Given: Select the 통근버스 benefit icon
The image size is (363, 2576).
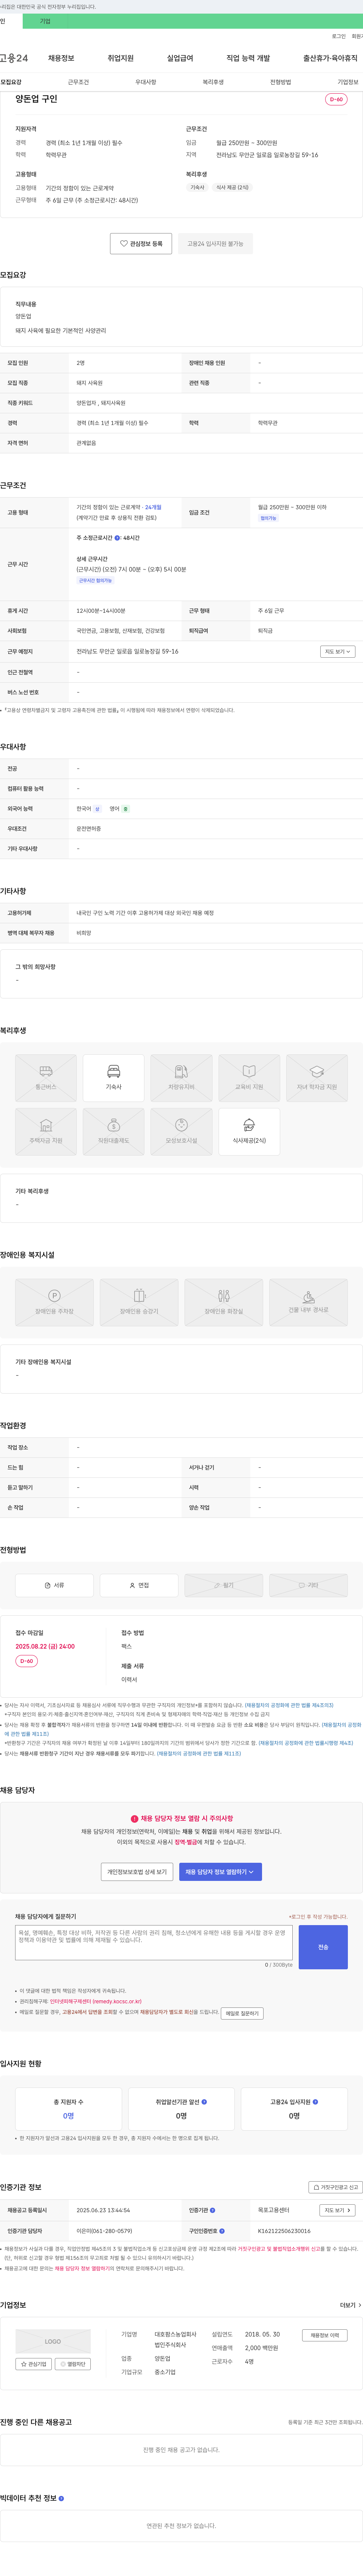Looking at the screenshot, I should tap(46, 1078).
